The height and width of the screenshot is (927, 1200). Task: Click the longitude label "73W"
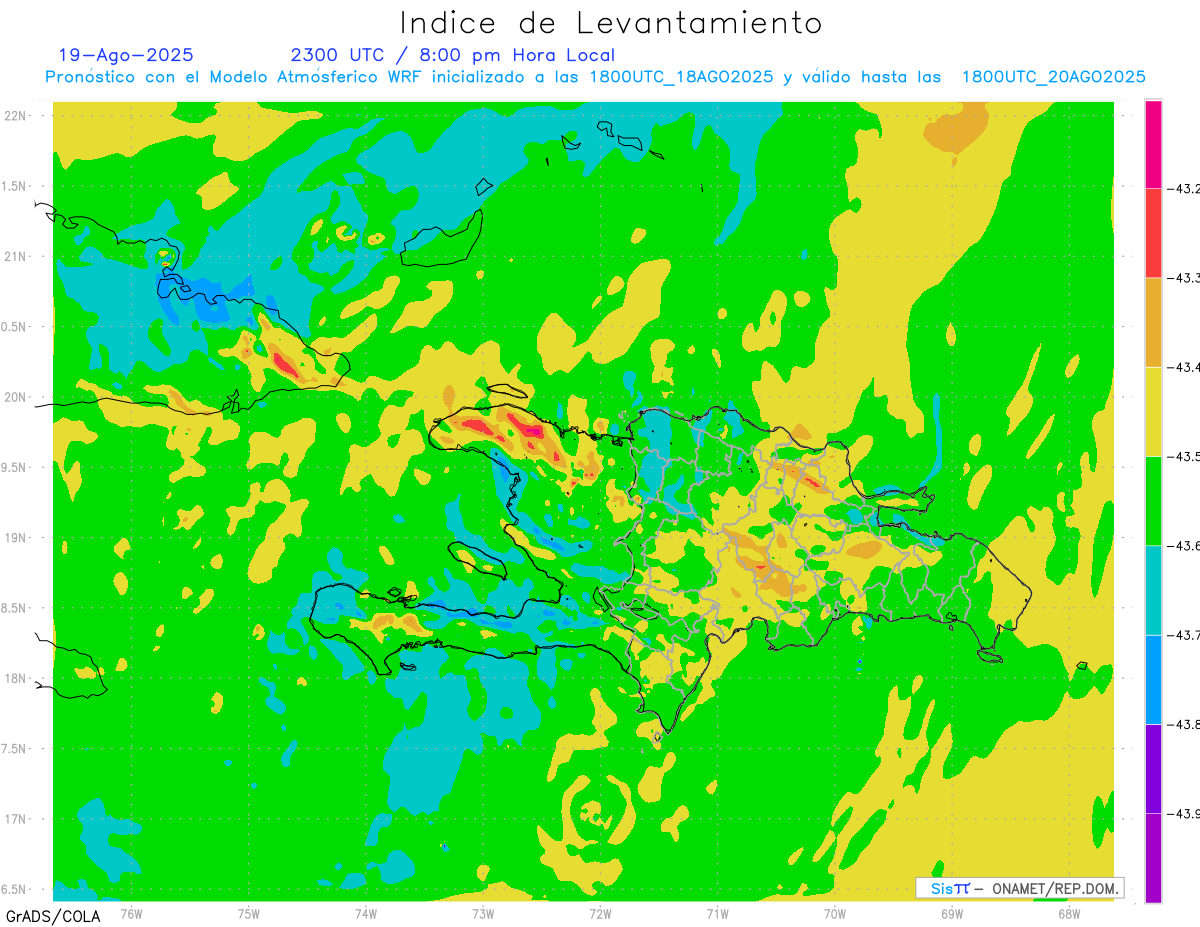click(x=483, y=913)
